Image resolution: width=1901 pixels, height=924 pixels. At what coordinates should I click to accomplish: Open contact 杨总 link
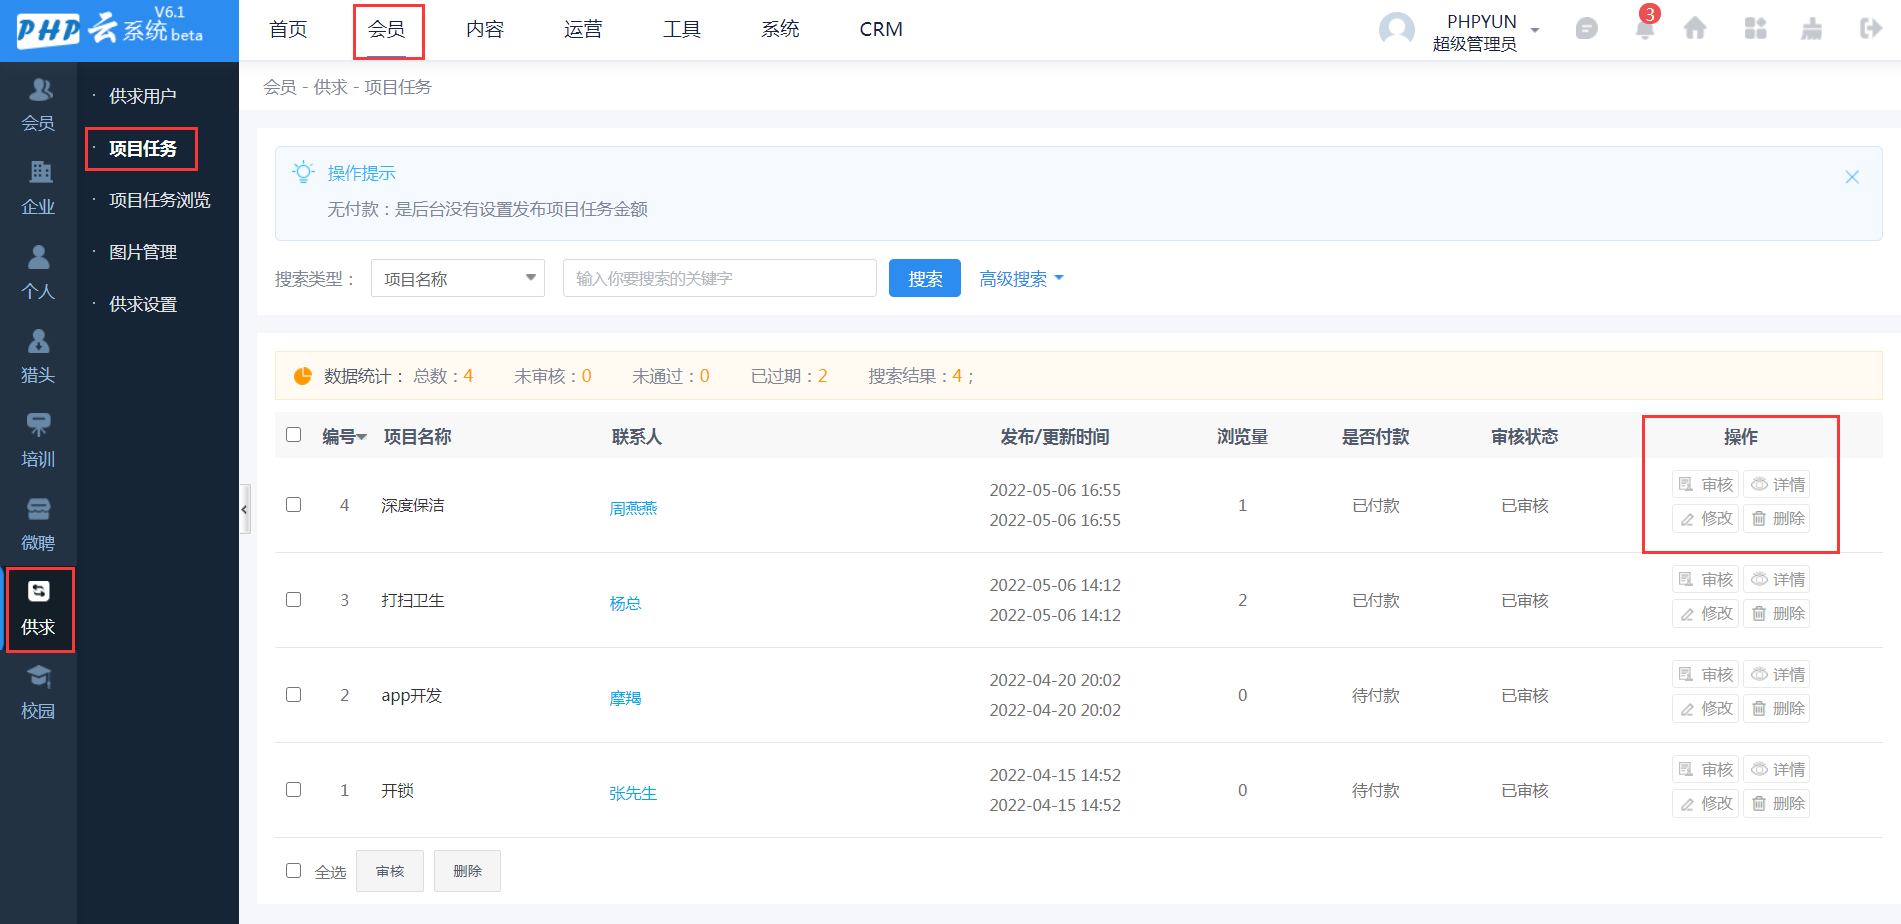tap(625, 603)
